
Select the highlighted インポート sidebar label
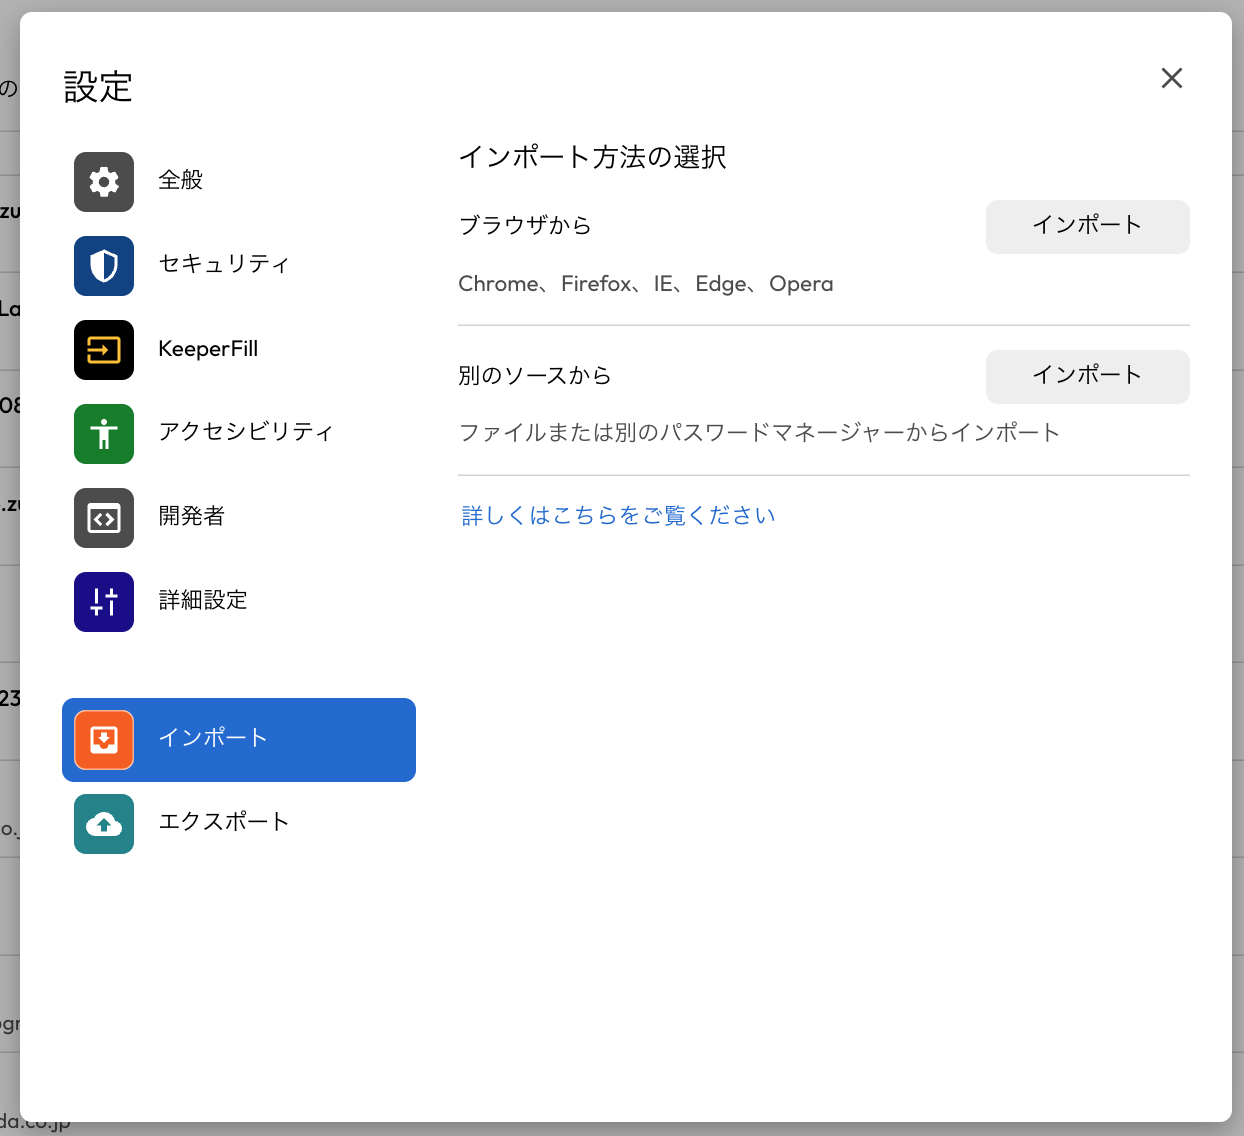[x=213, y=738]
